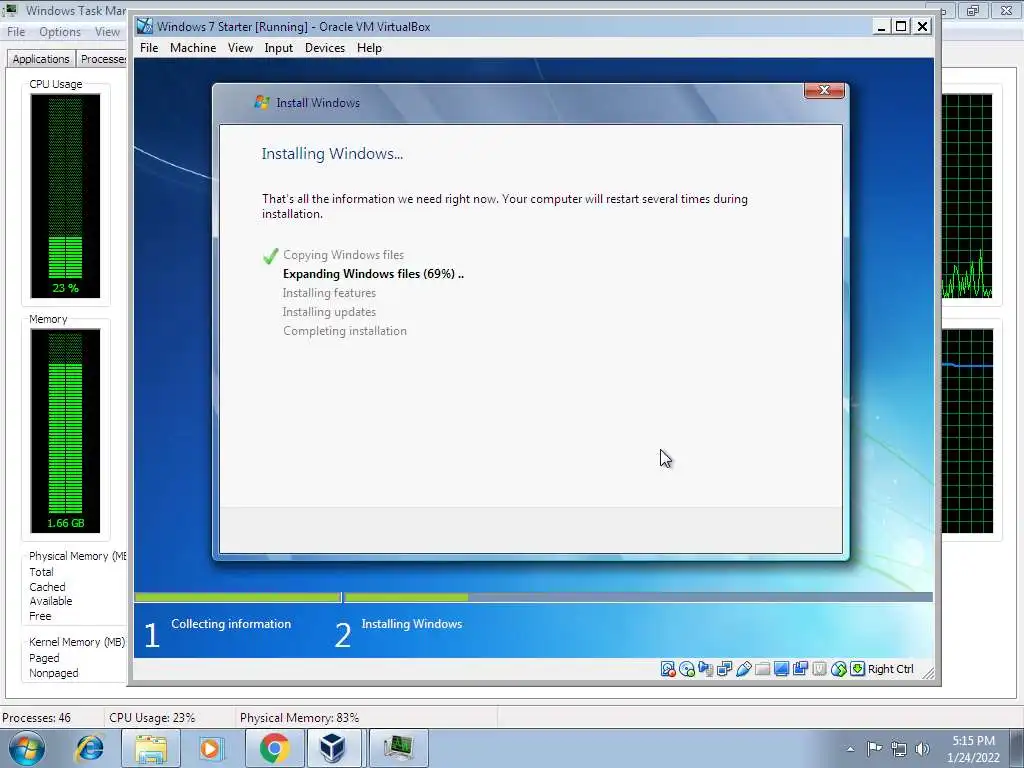
Task: Click the volume speaker tray icon
Action: tap(922, 748)
